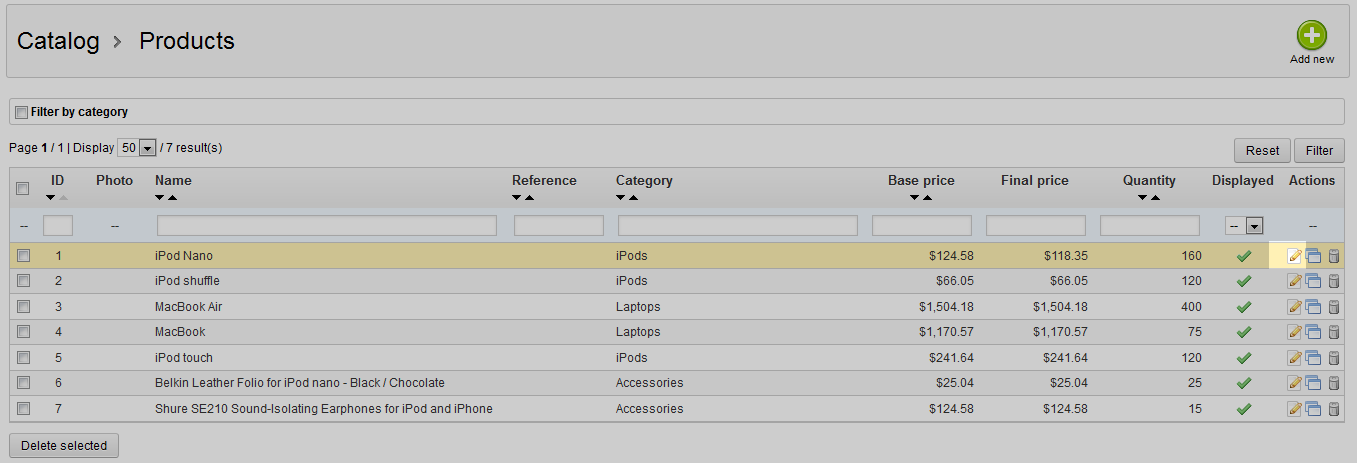Click the edit pencil for MacBook row
The image size is (1357, 463).
click(1295, 332)
